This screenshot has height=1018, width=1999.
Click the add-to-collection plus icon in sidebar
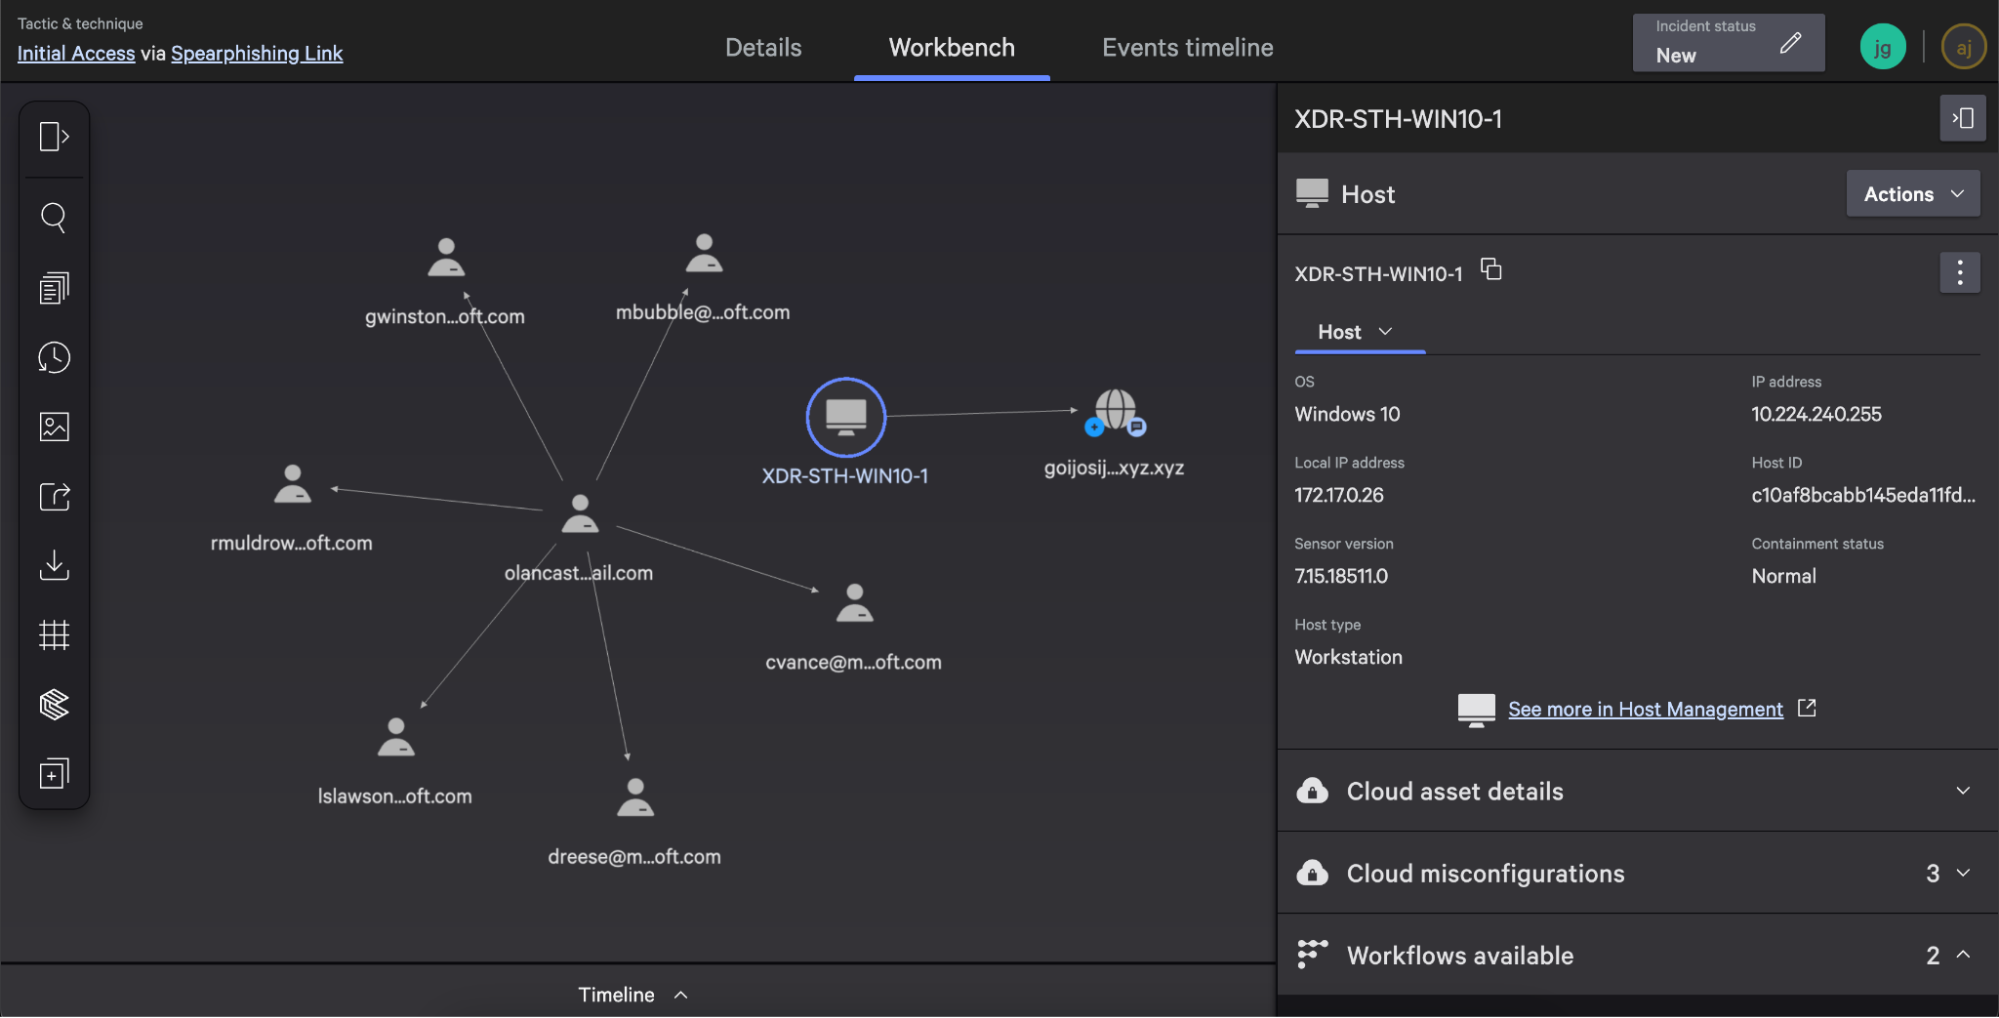54,773
